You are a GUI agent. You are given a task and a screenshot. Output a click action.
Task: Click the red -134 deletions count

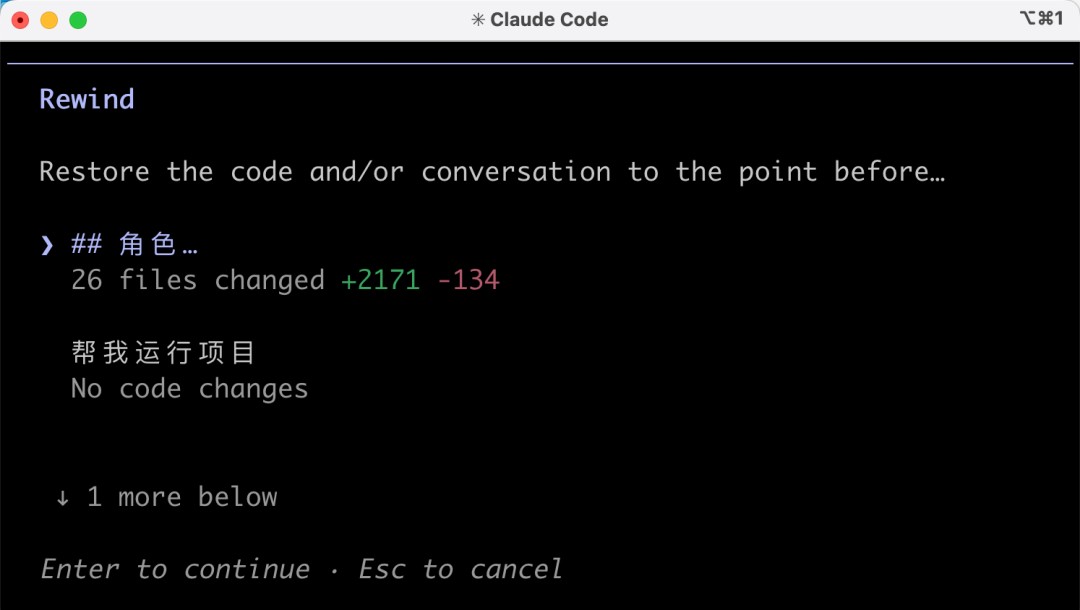[x=468, y=280]
